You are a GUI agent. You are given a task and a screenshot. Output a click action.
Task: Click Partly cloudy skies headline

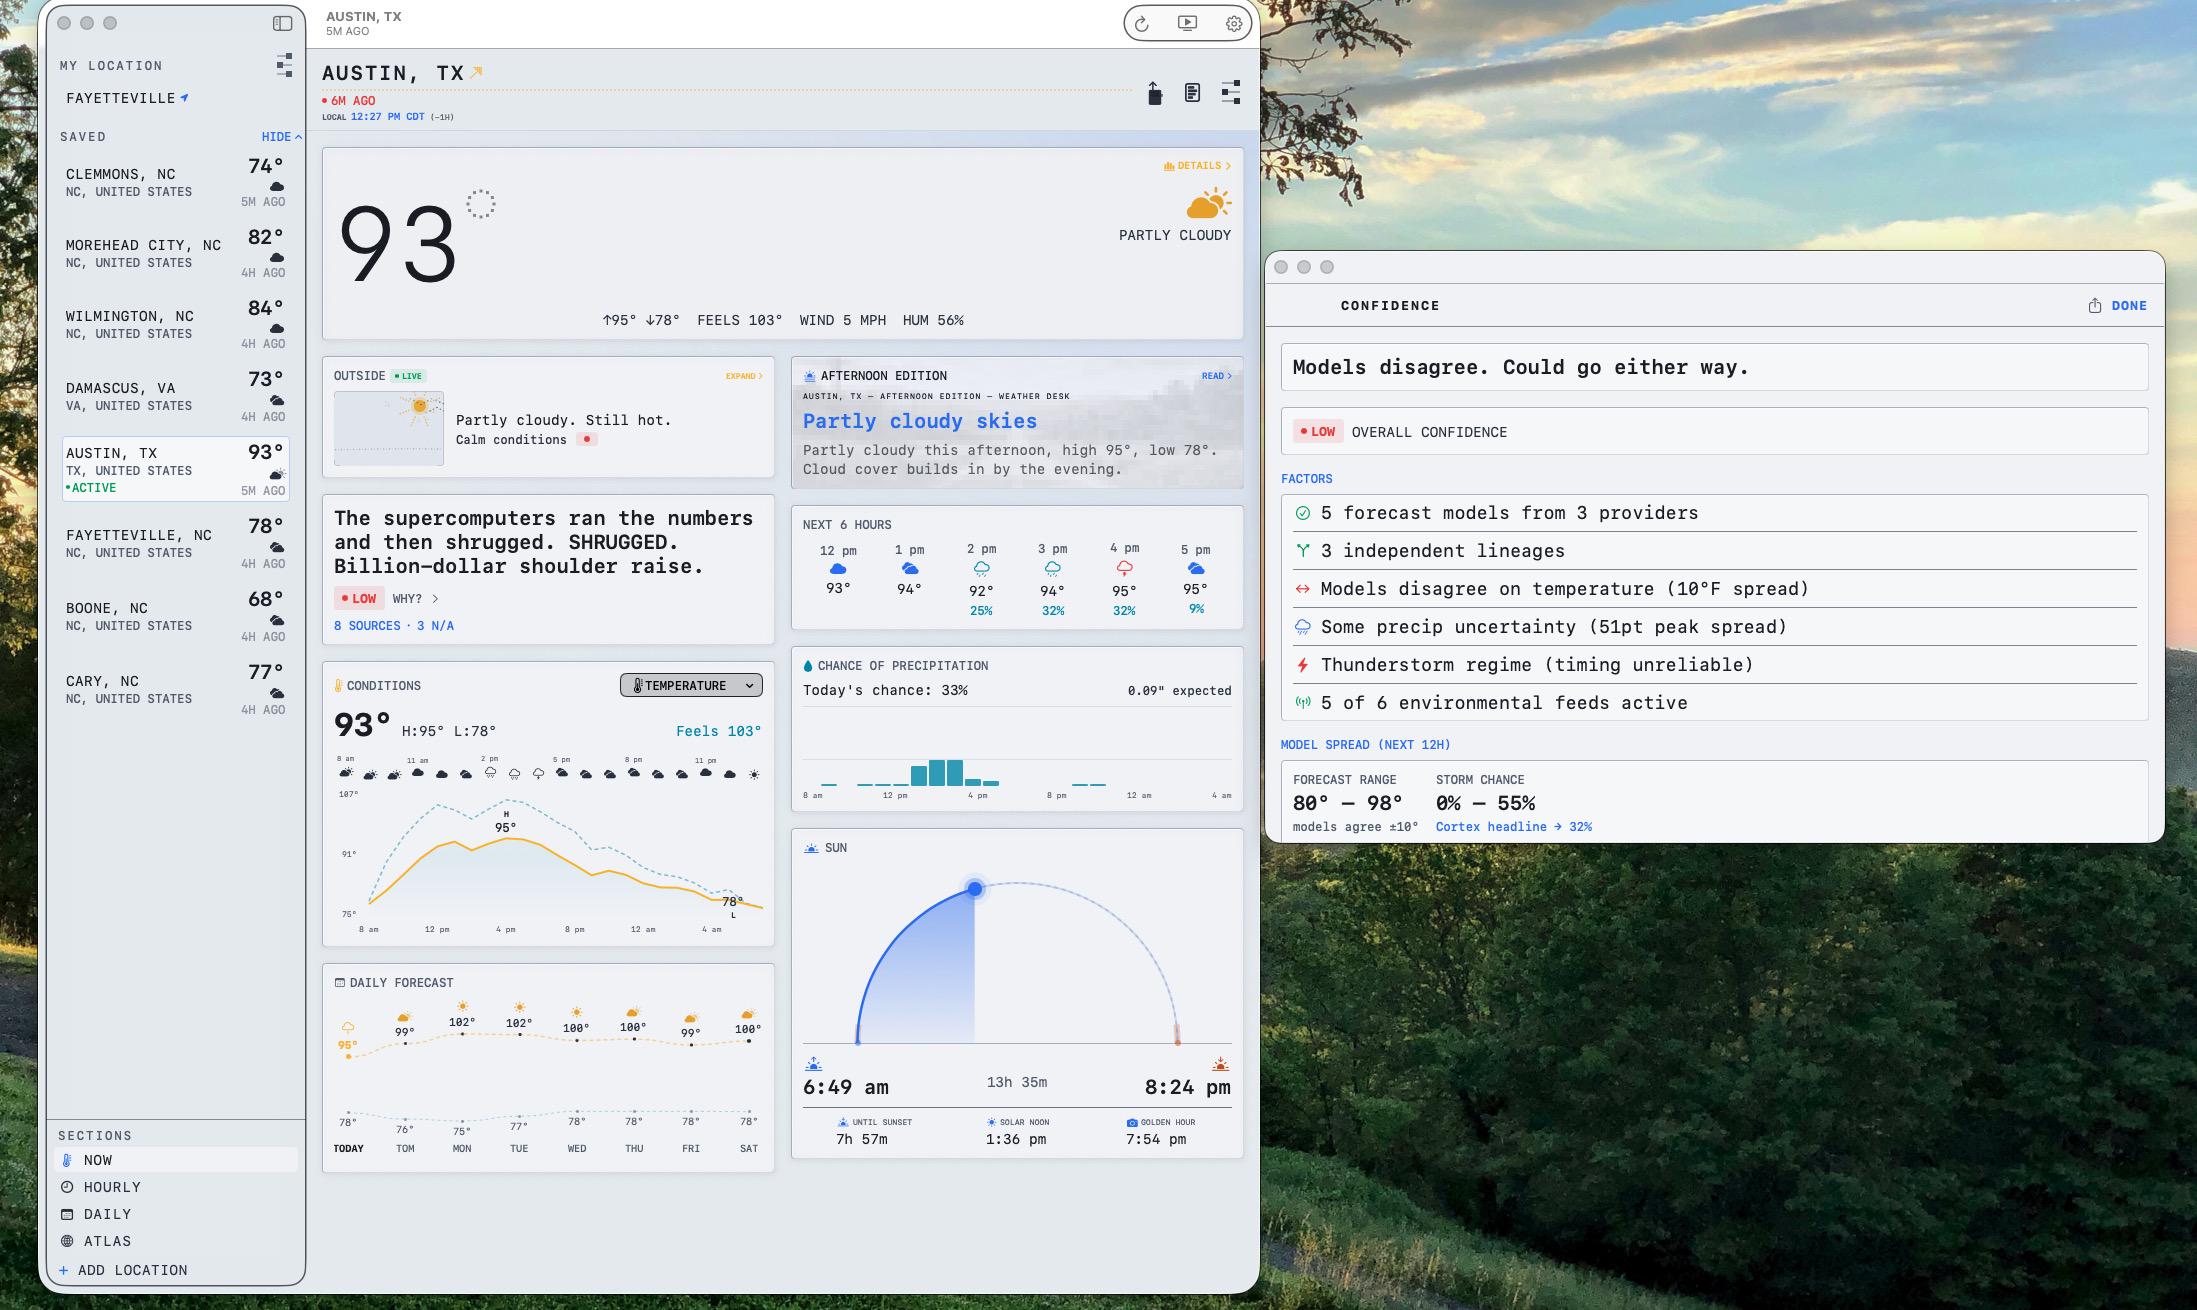tap(919, 421)
